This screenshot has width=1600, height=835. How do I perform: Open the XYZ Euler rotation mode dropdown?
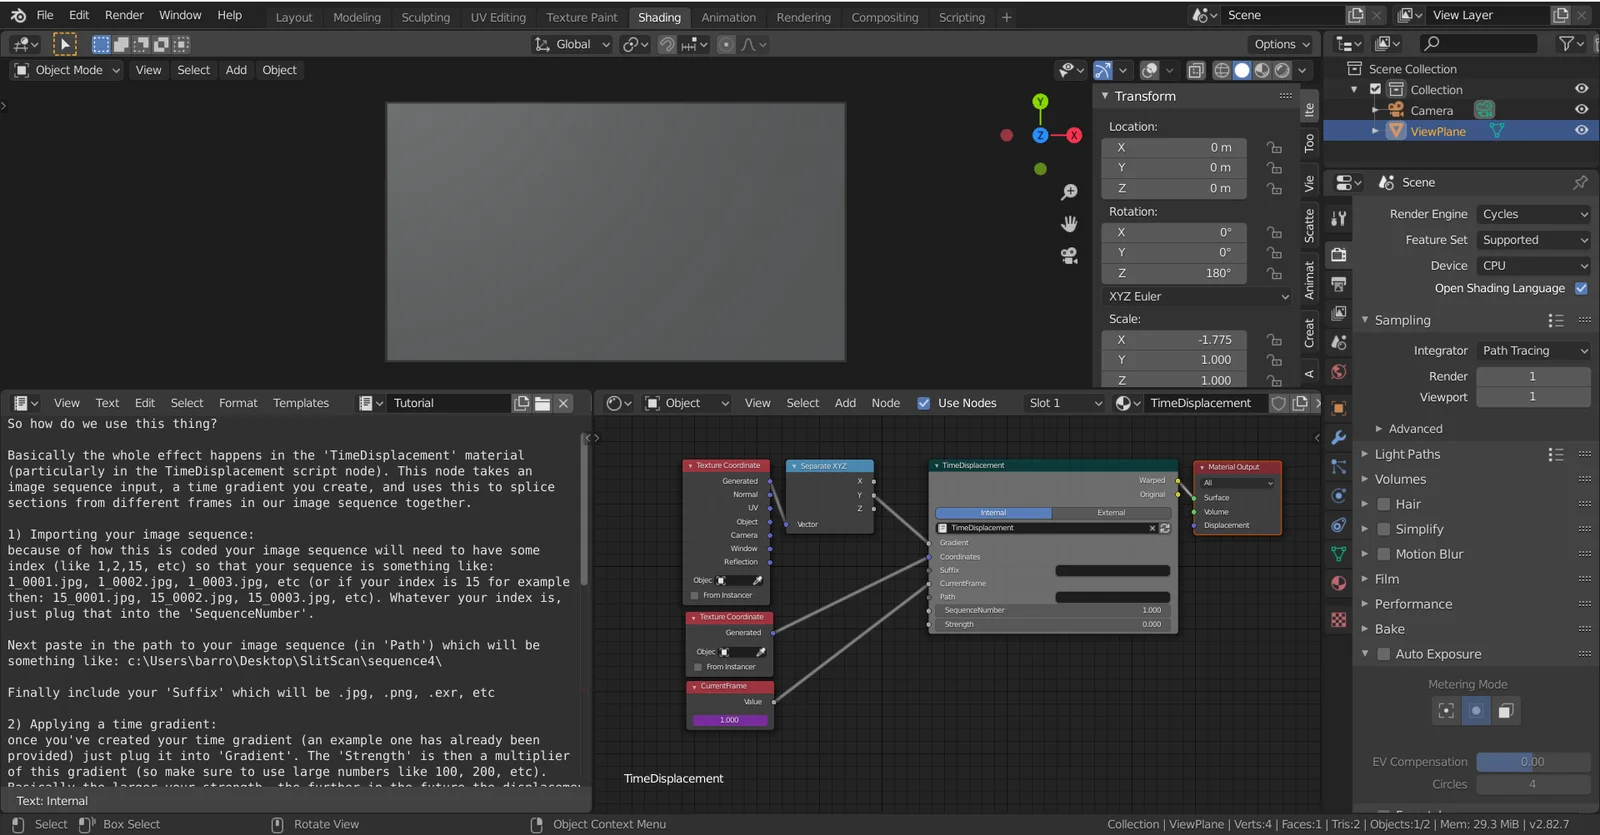click(1198, 297)
